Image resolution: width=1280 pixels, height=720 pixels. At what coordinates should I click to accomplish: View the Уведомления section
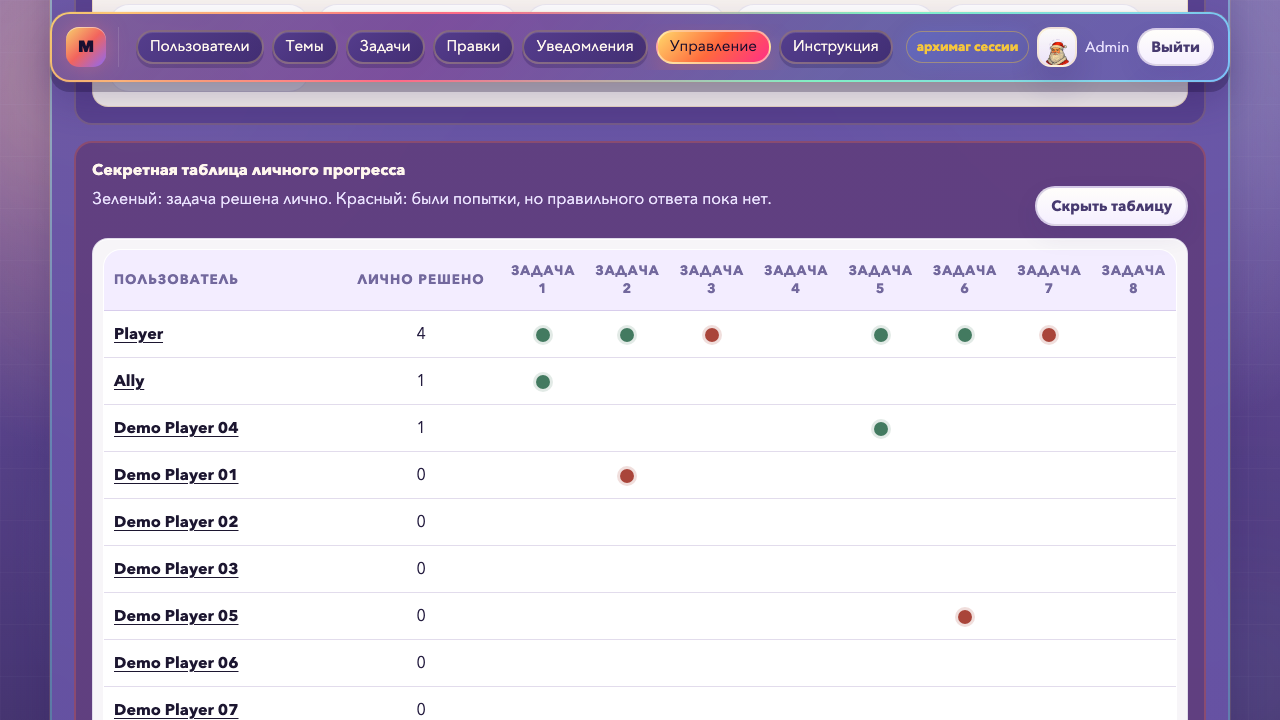585,47
